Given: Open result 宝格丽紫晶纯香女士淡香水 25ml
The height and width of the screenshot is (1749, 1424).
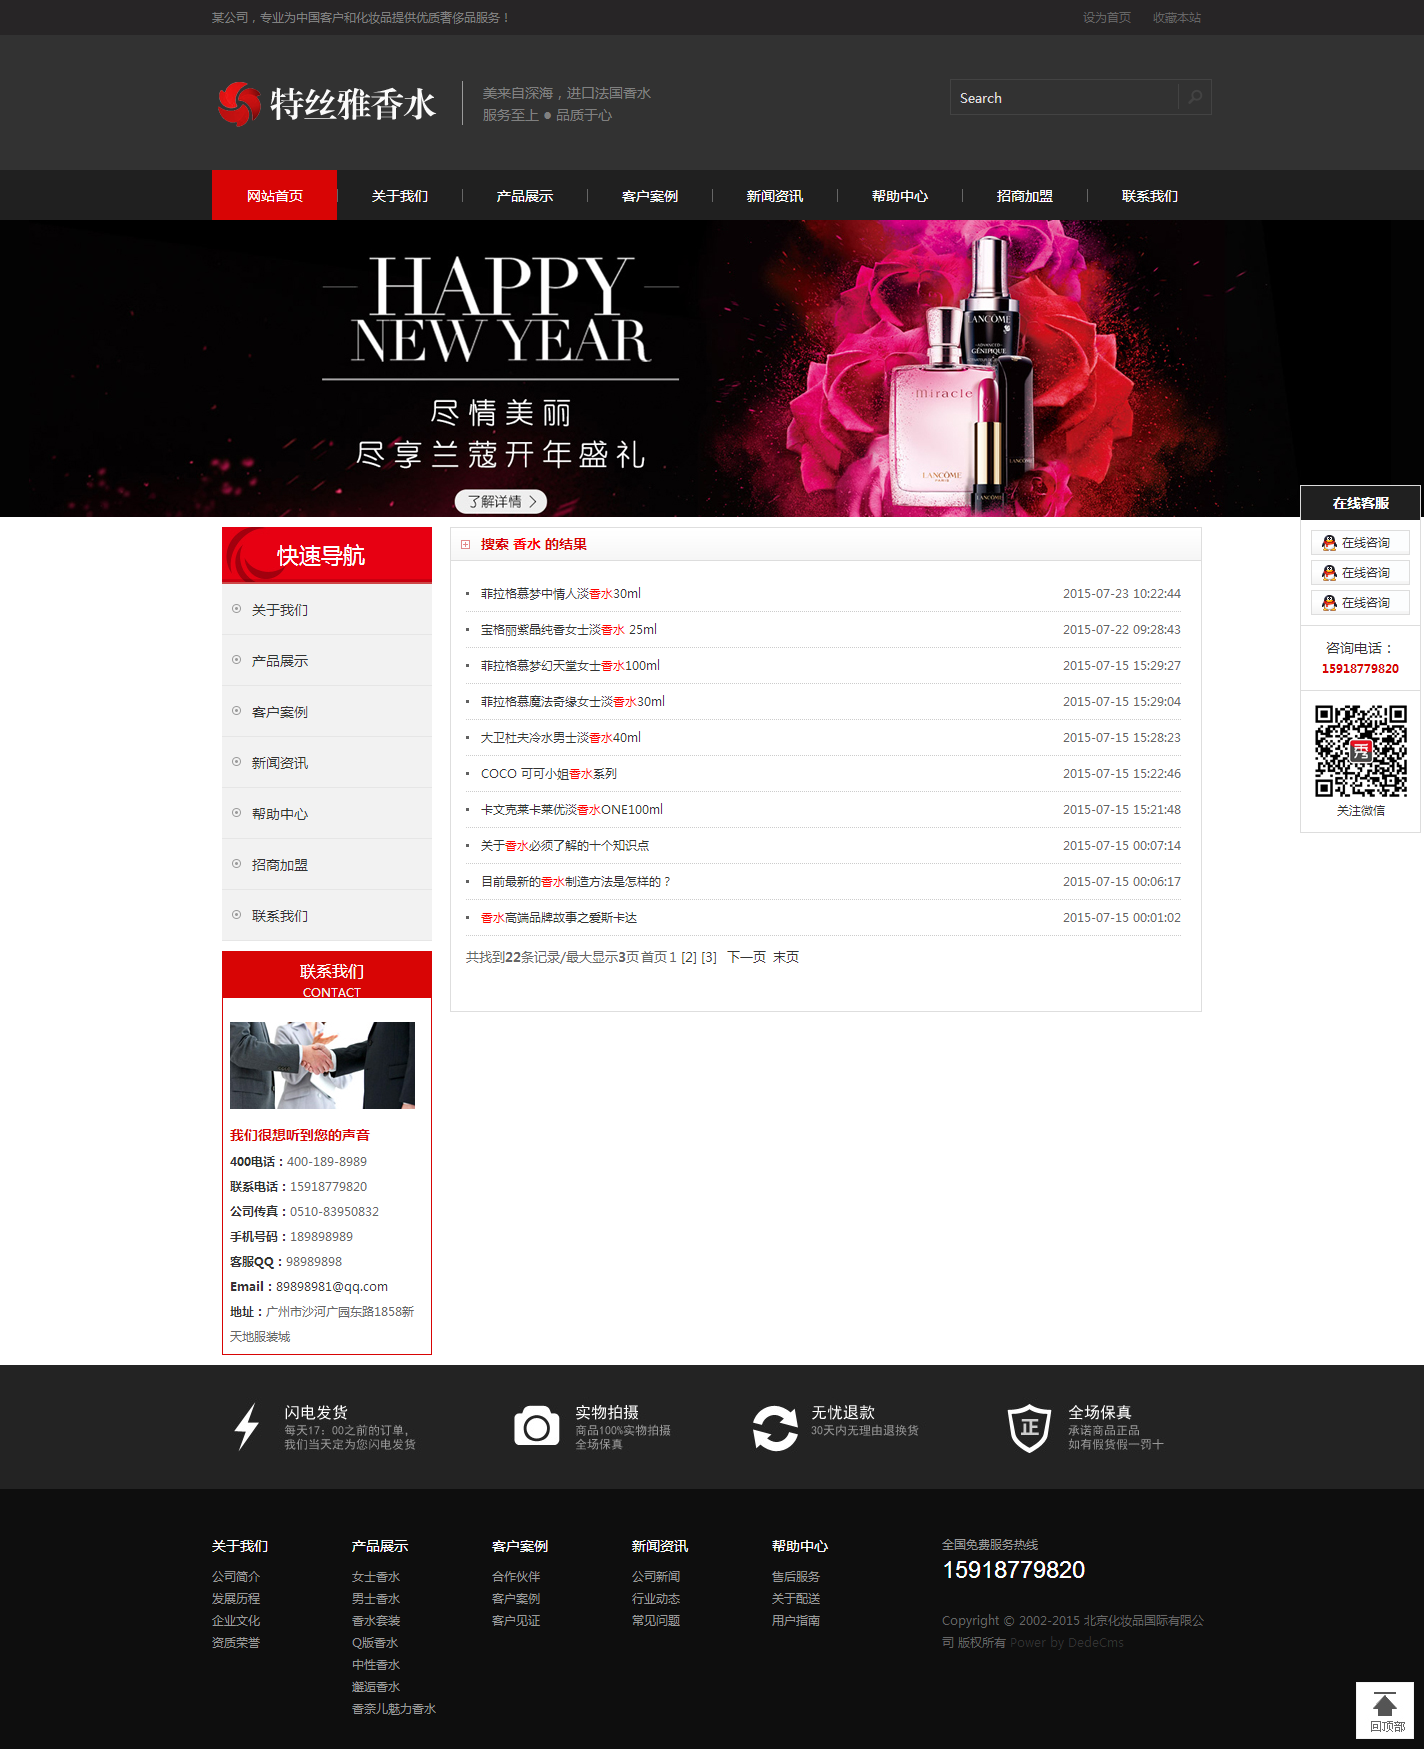Looking at the screenshot, I should pos(569,630).
